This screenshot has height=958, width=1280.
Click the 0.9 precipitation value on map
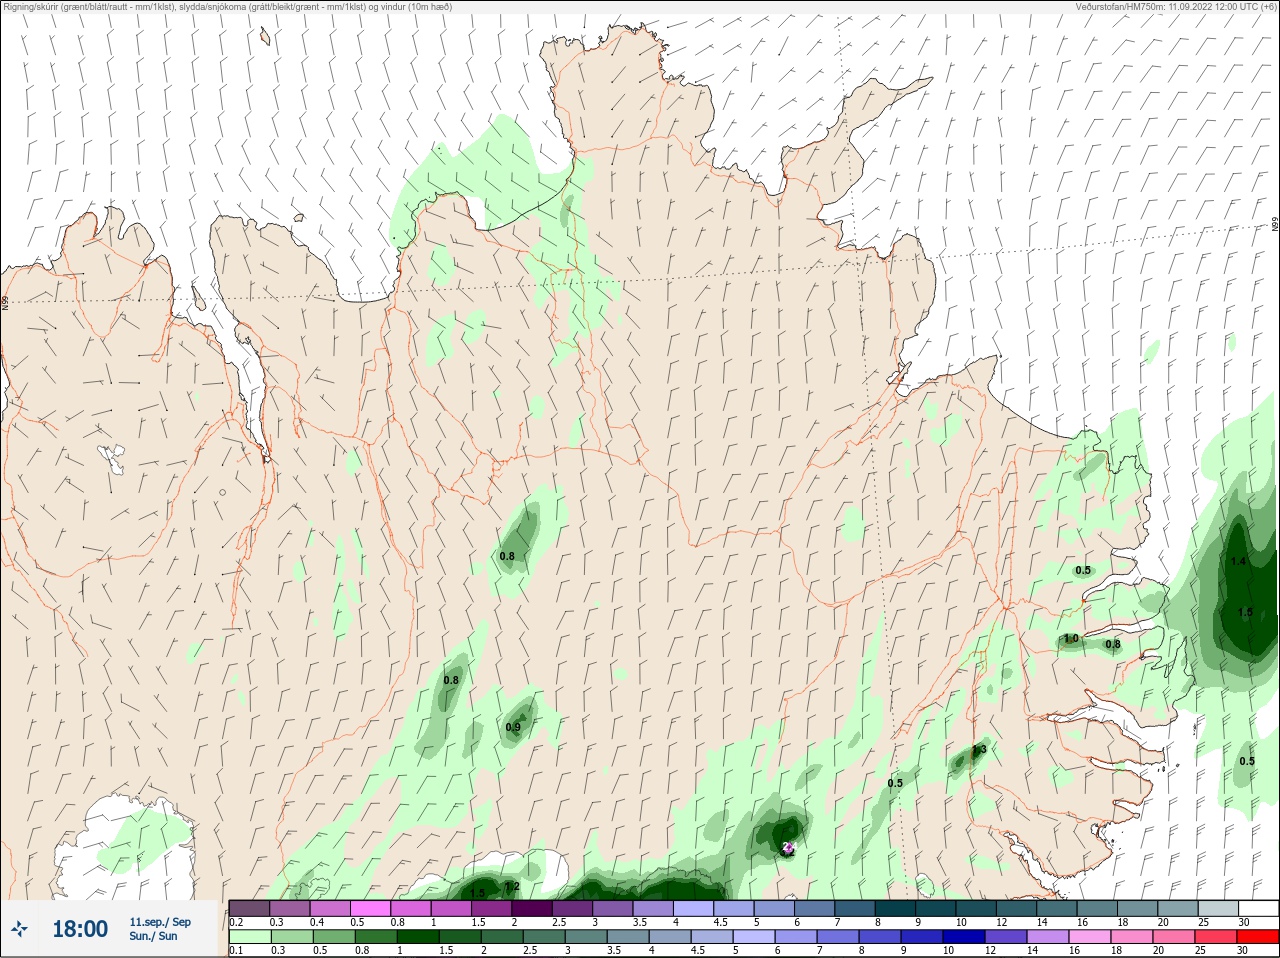[x=513, y=728]
